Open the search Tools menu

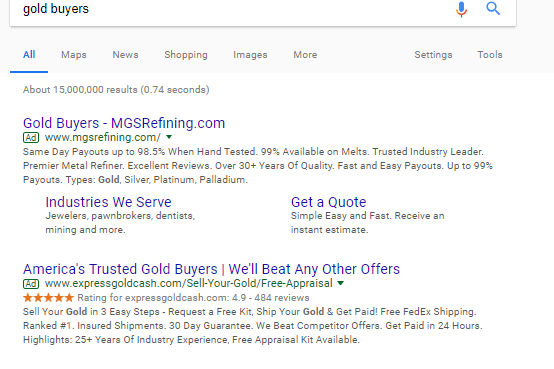point(490,55)
